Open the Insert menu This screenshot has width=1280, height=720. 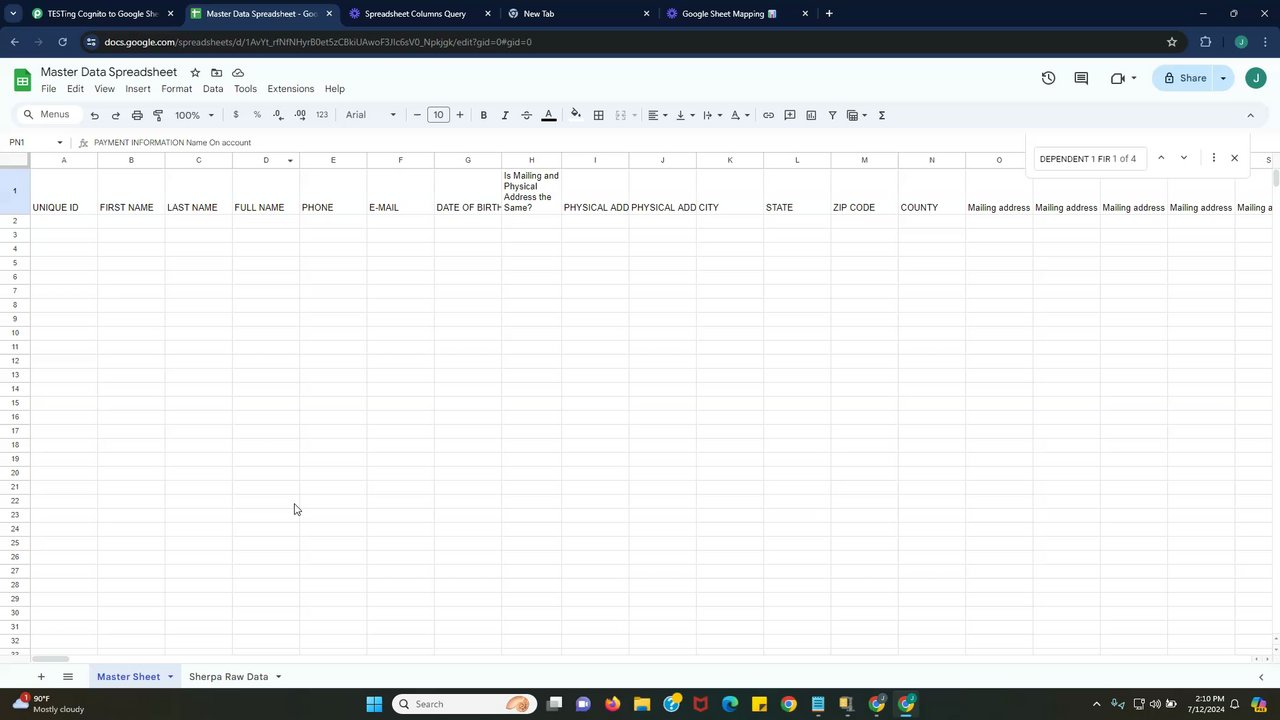tap(138, 89)
